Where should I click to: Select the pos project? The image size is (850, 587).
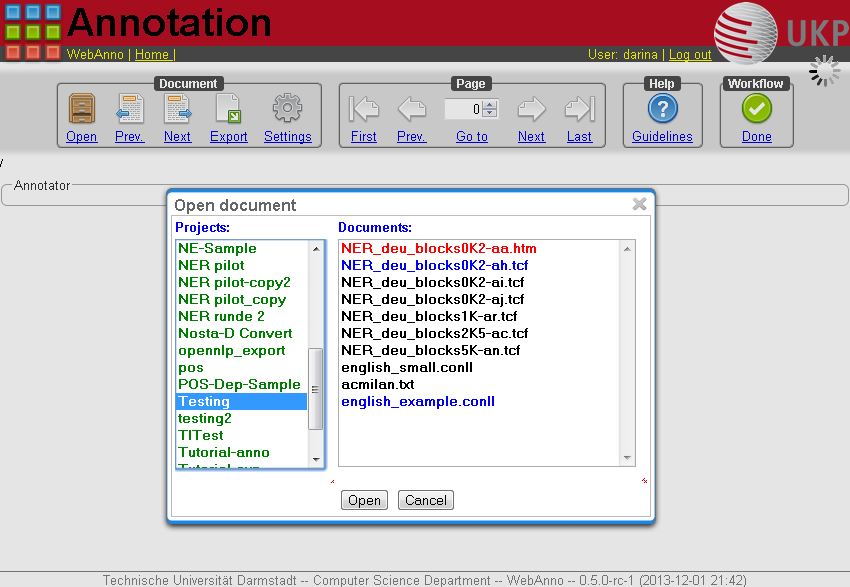[x=242, y=367]
